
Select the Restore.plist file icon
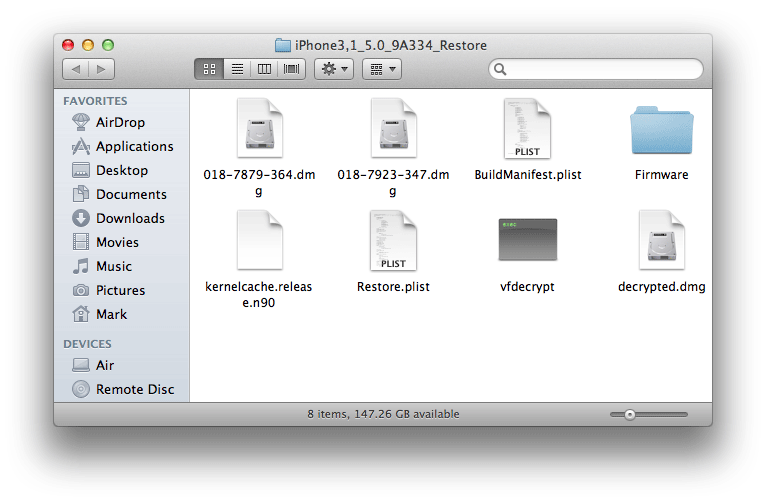393,240
